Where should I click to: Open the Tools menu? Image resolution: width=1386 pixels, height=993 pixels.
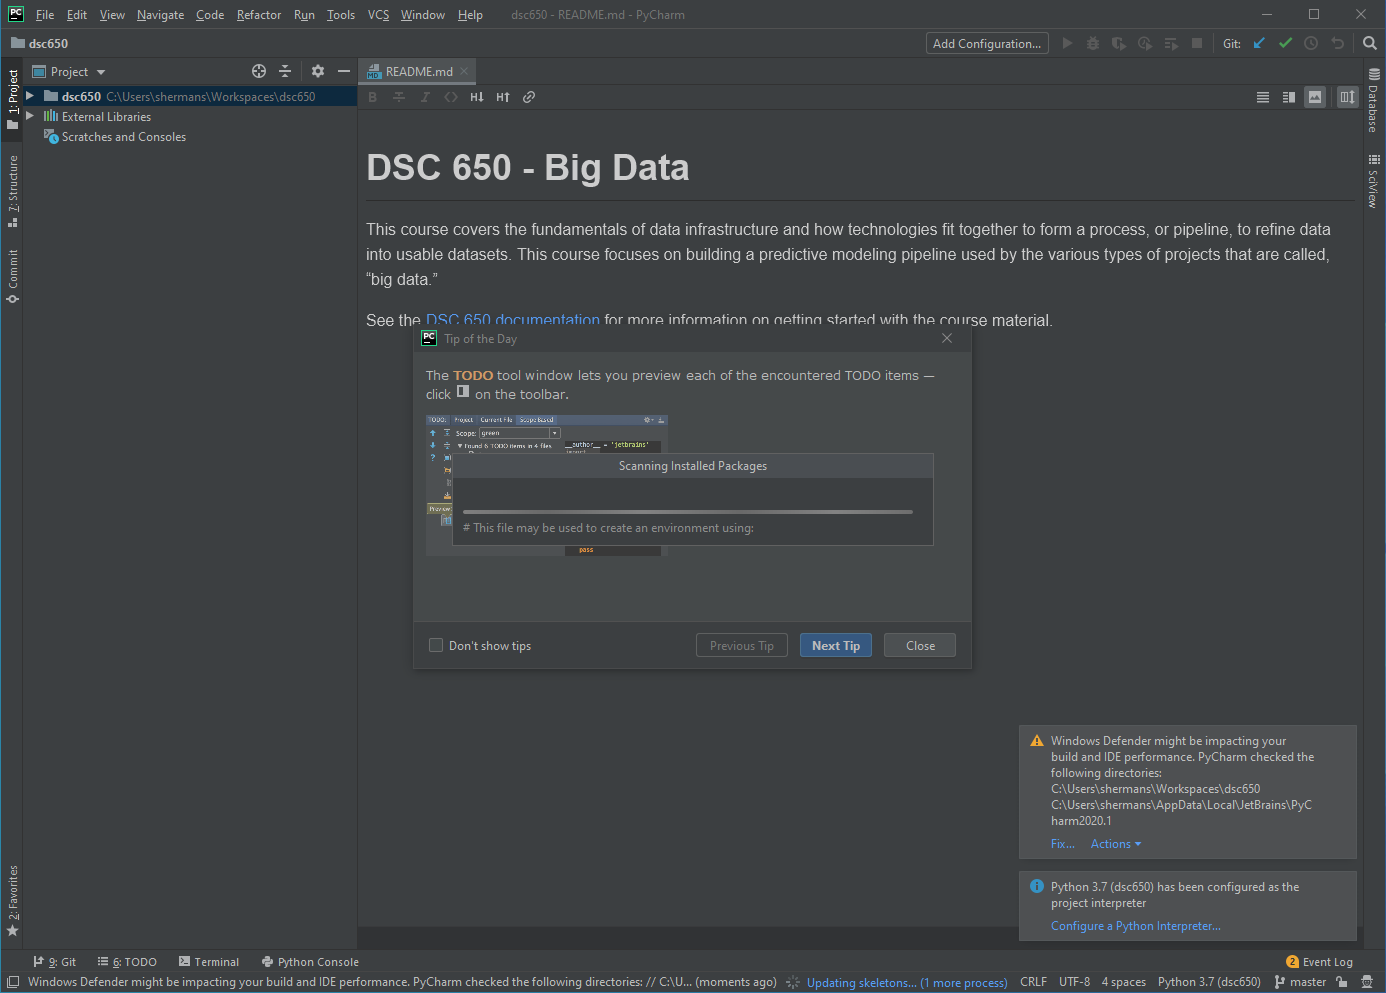click(x=341, y=15)
